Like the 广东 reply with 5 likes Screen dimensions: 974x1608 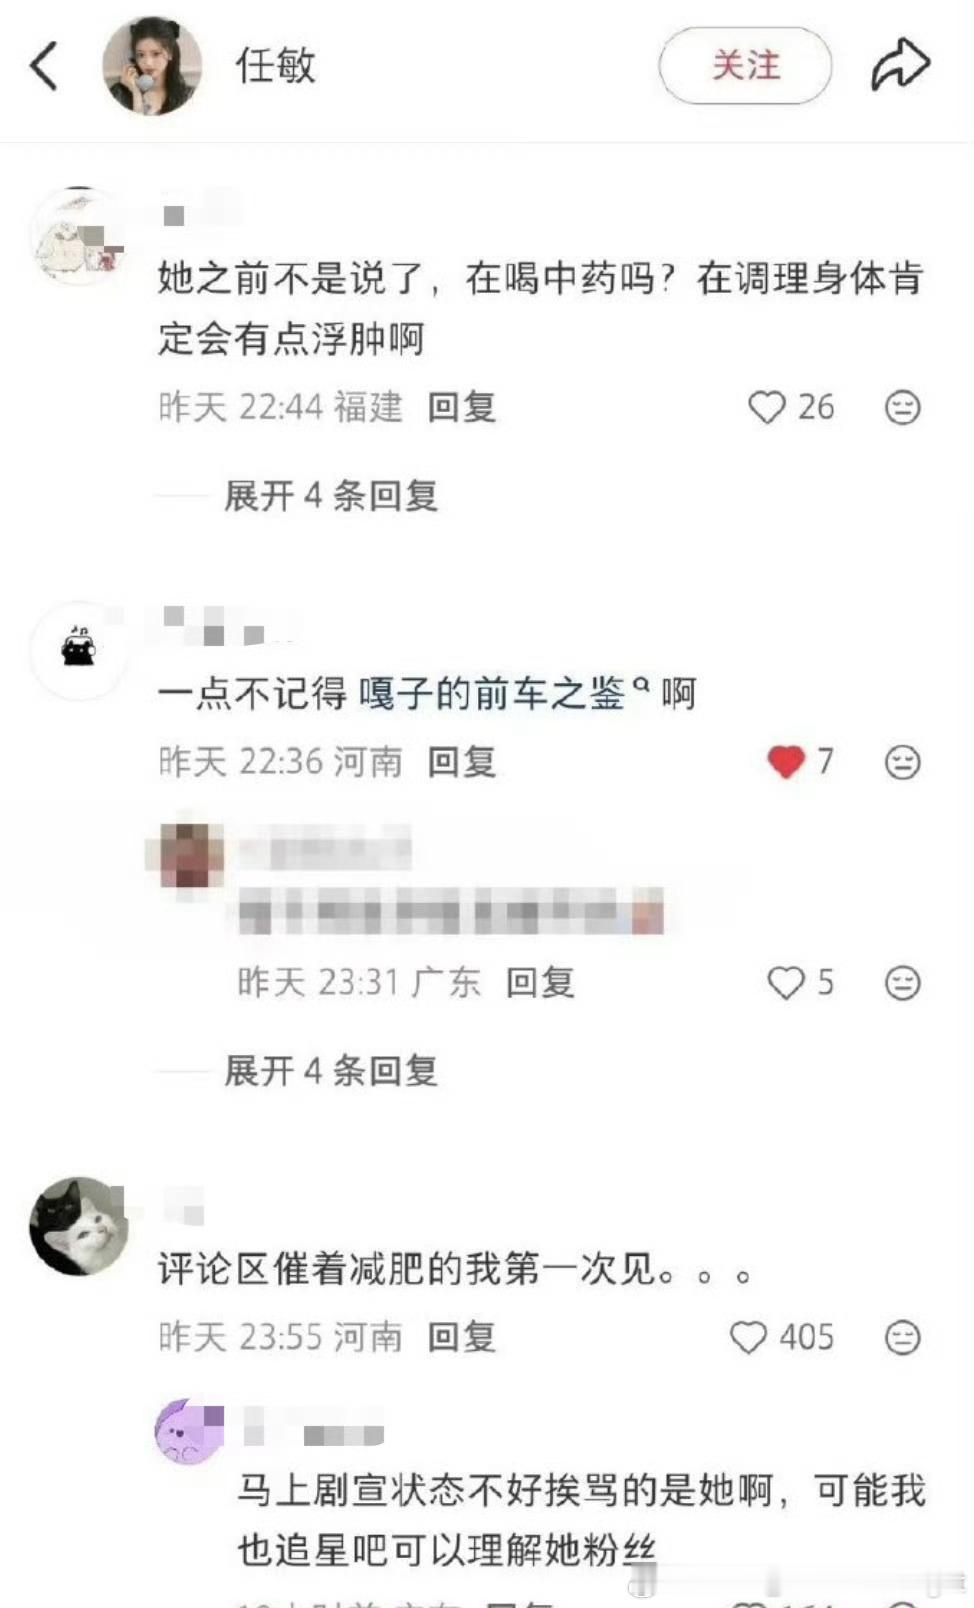tap(786, 983)
